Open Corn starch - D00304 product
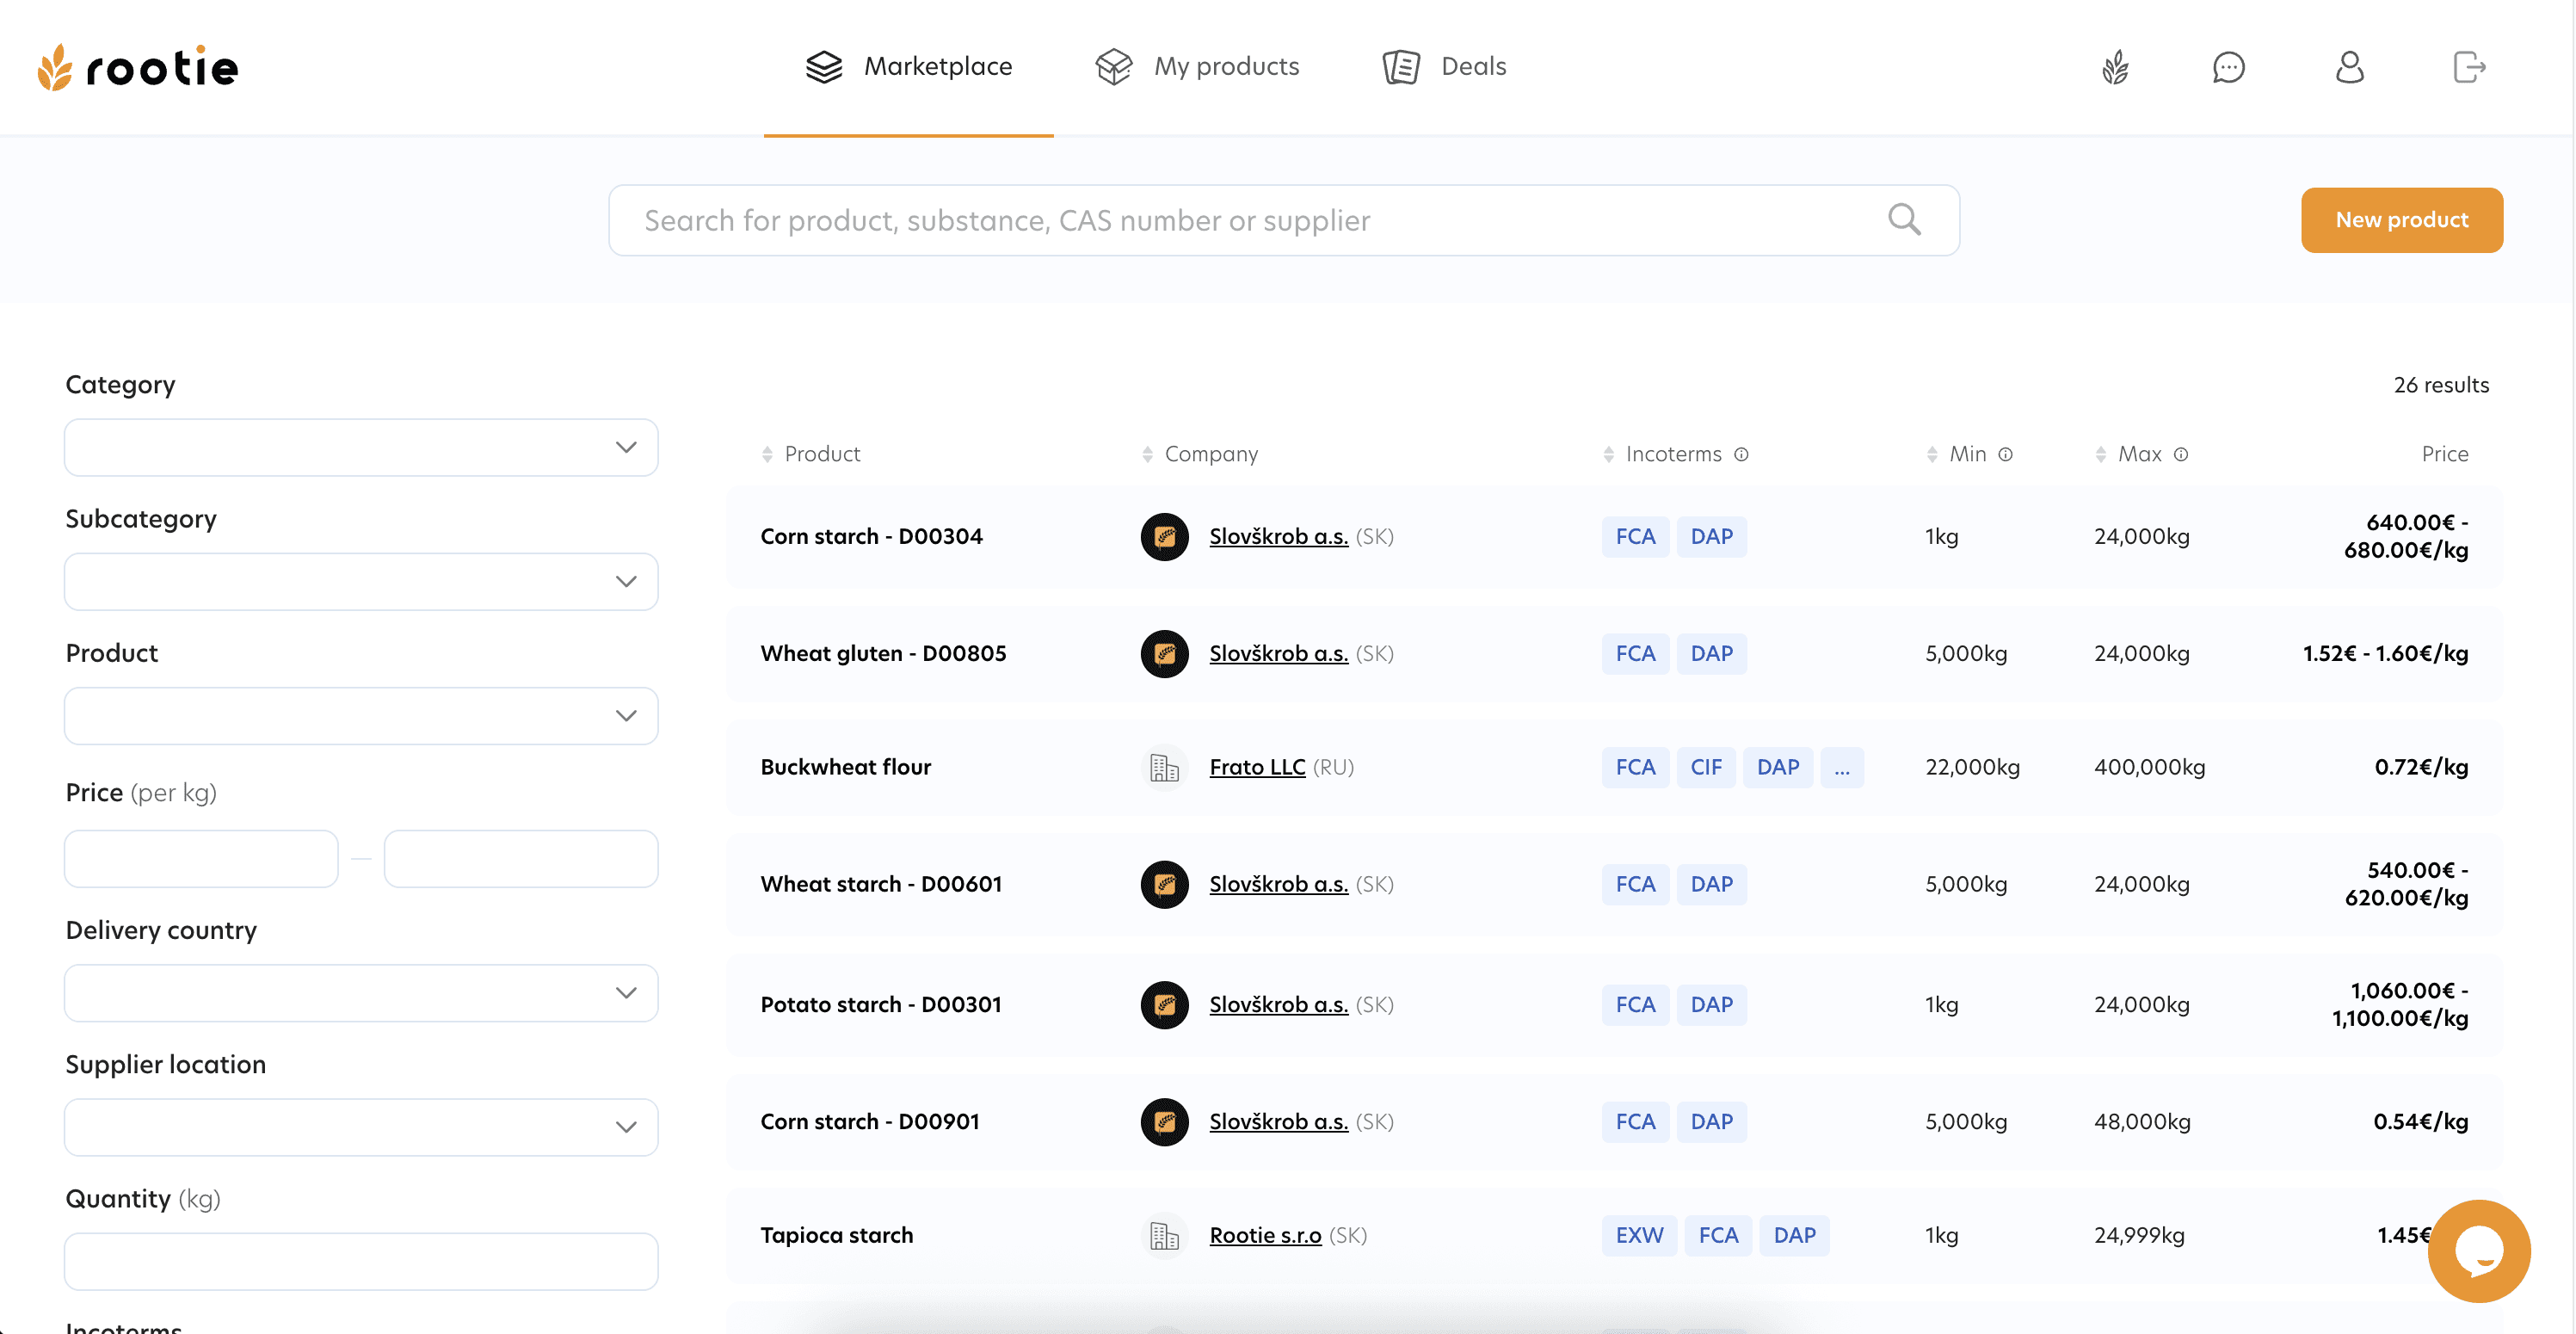The width and height of the screenshot is (2576, 1334). tap(871, 537)
